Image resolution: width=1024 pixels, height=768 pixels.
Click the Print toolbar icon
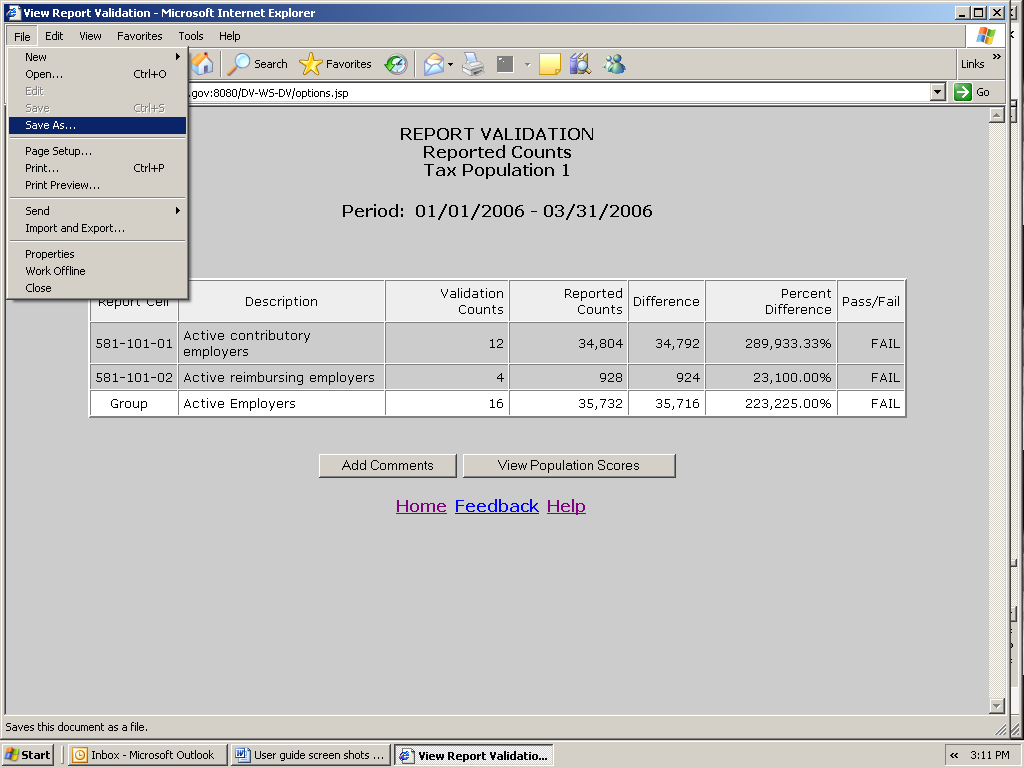(x=473, y=64)
